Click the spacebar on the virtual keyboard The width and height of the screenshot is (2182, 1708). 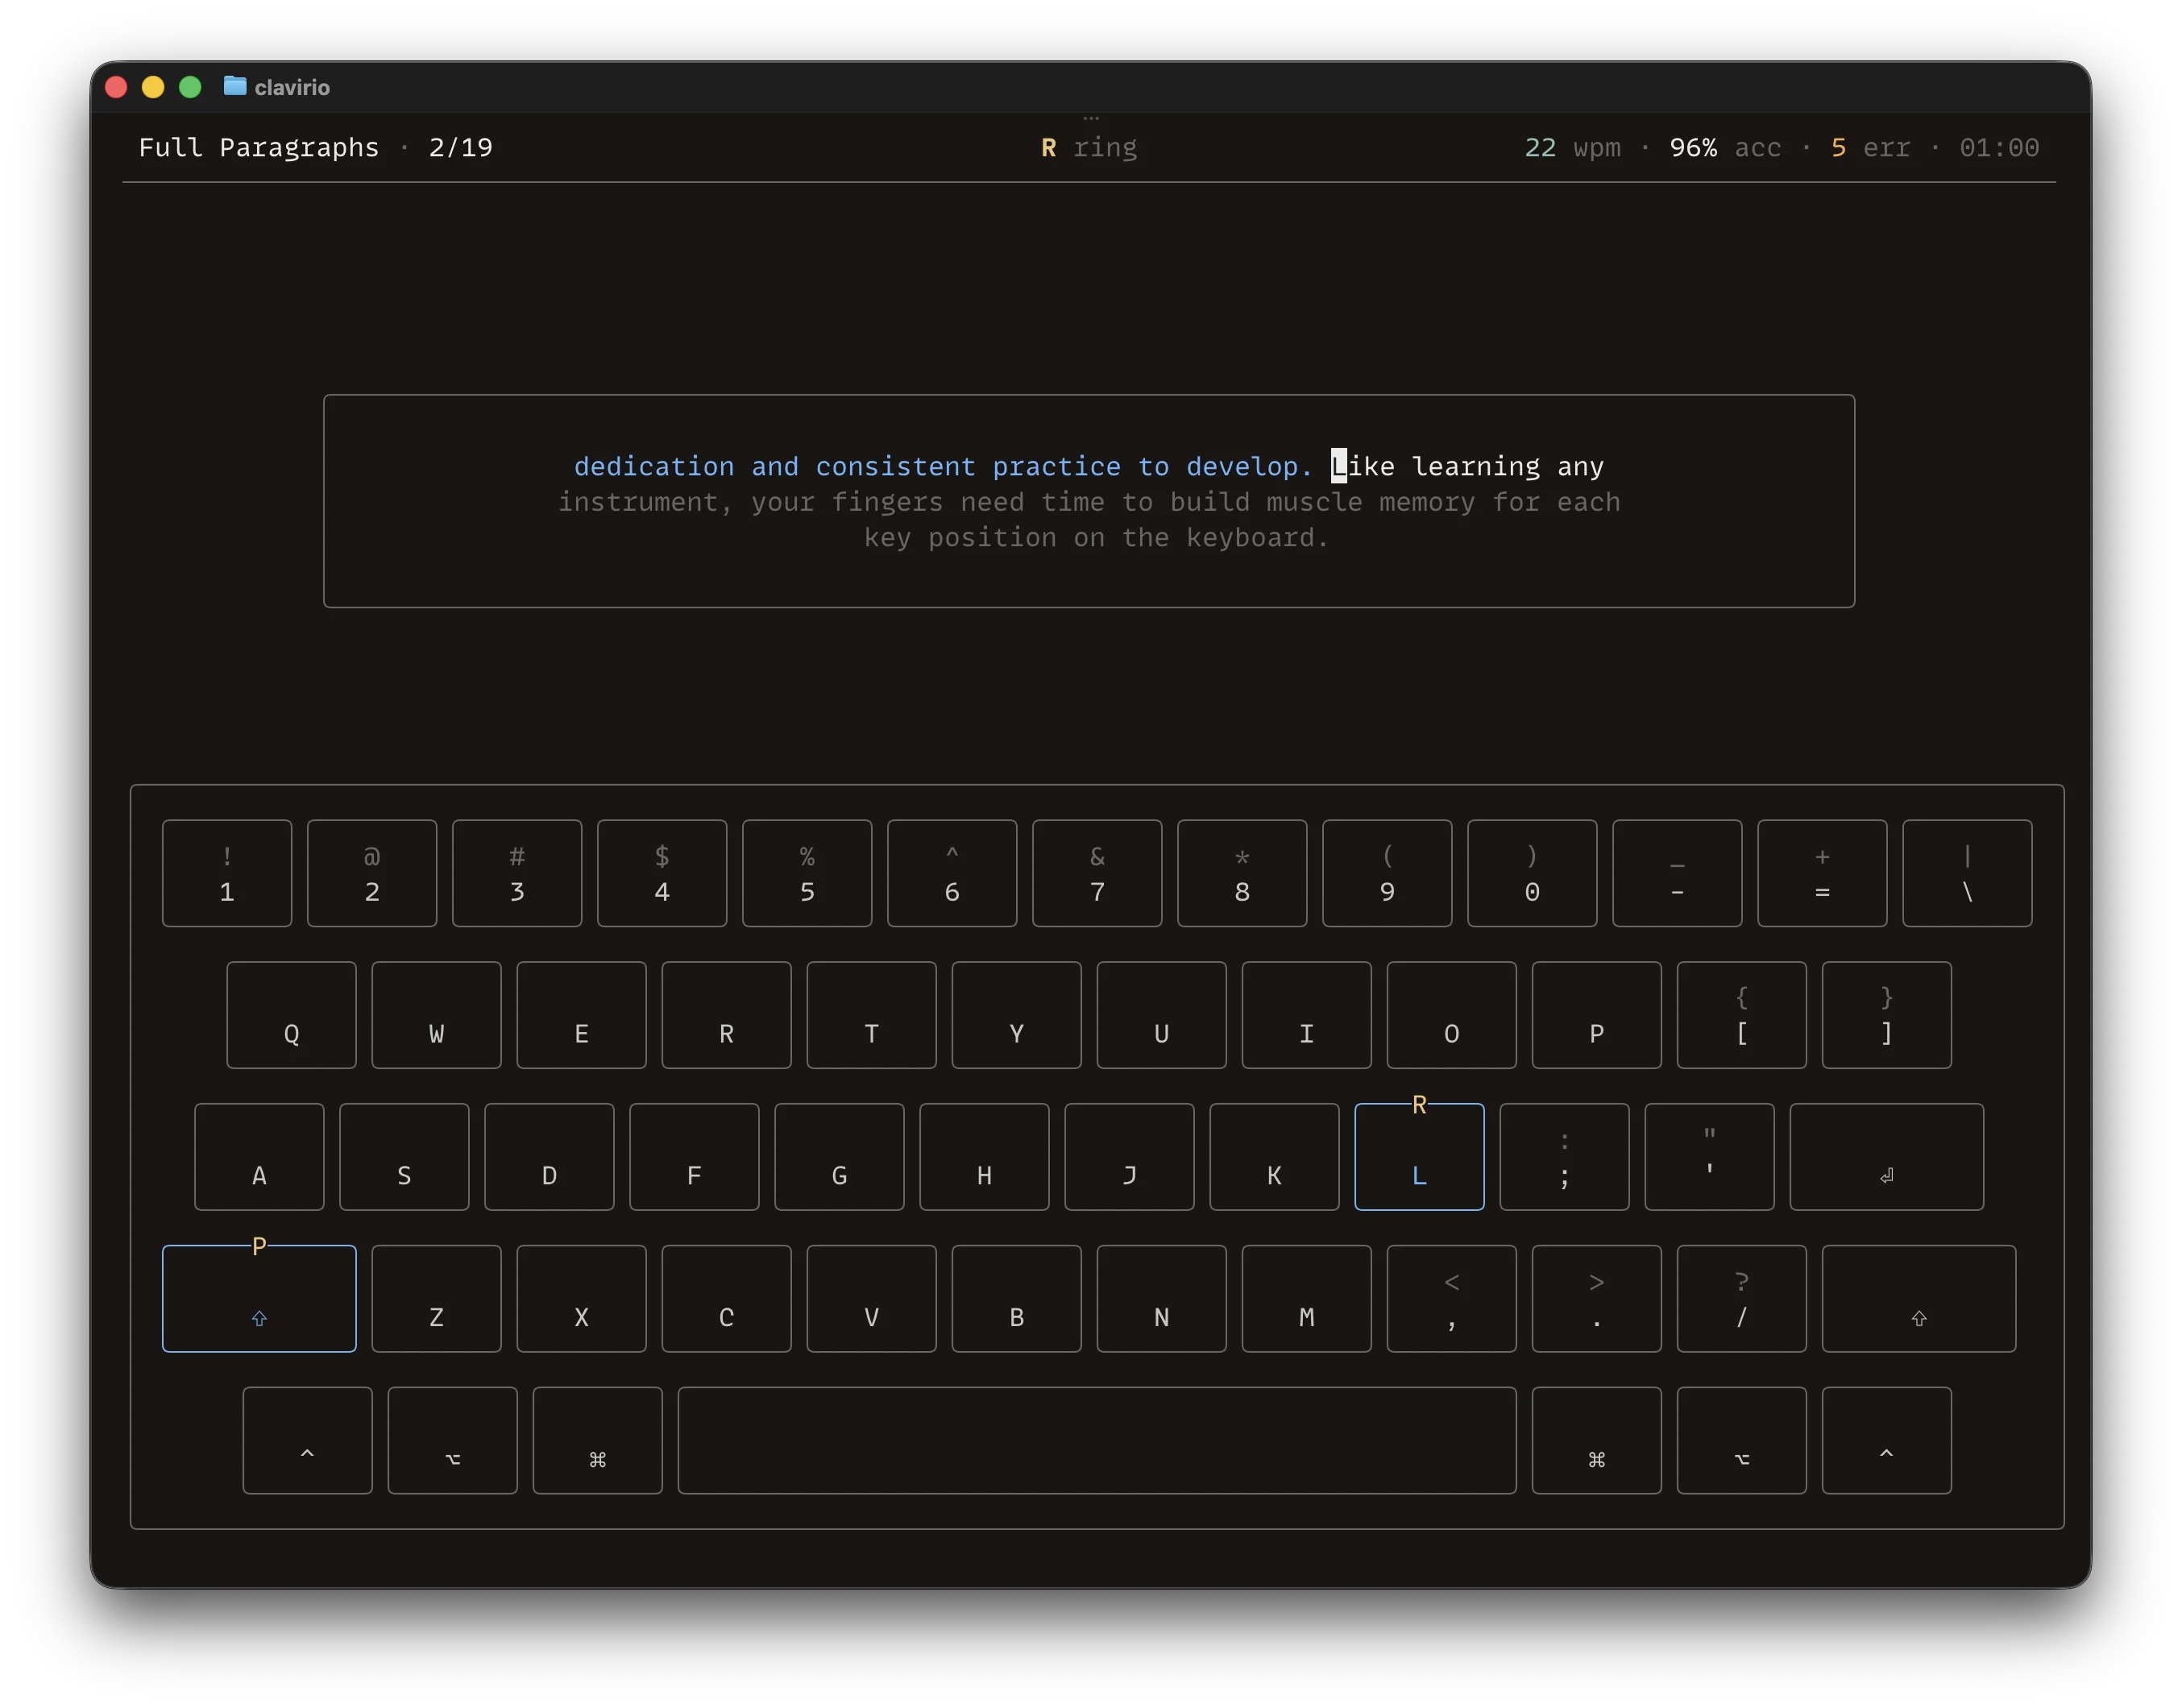point(1097,1440)
